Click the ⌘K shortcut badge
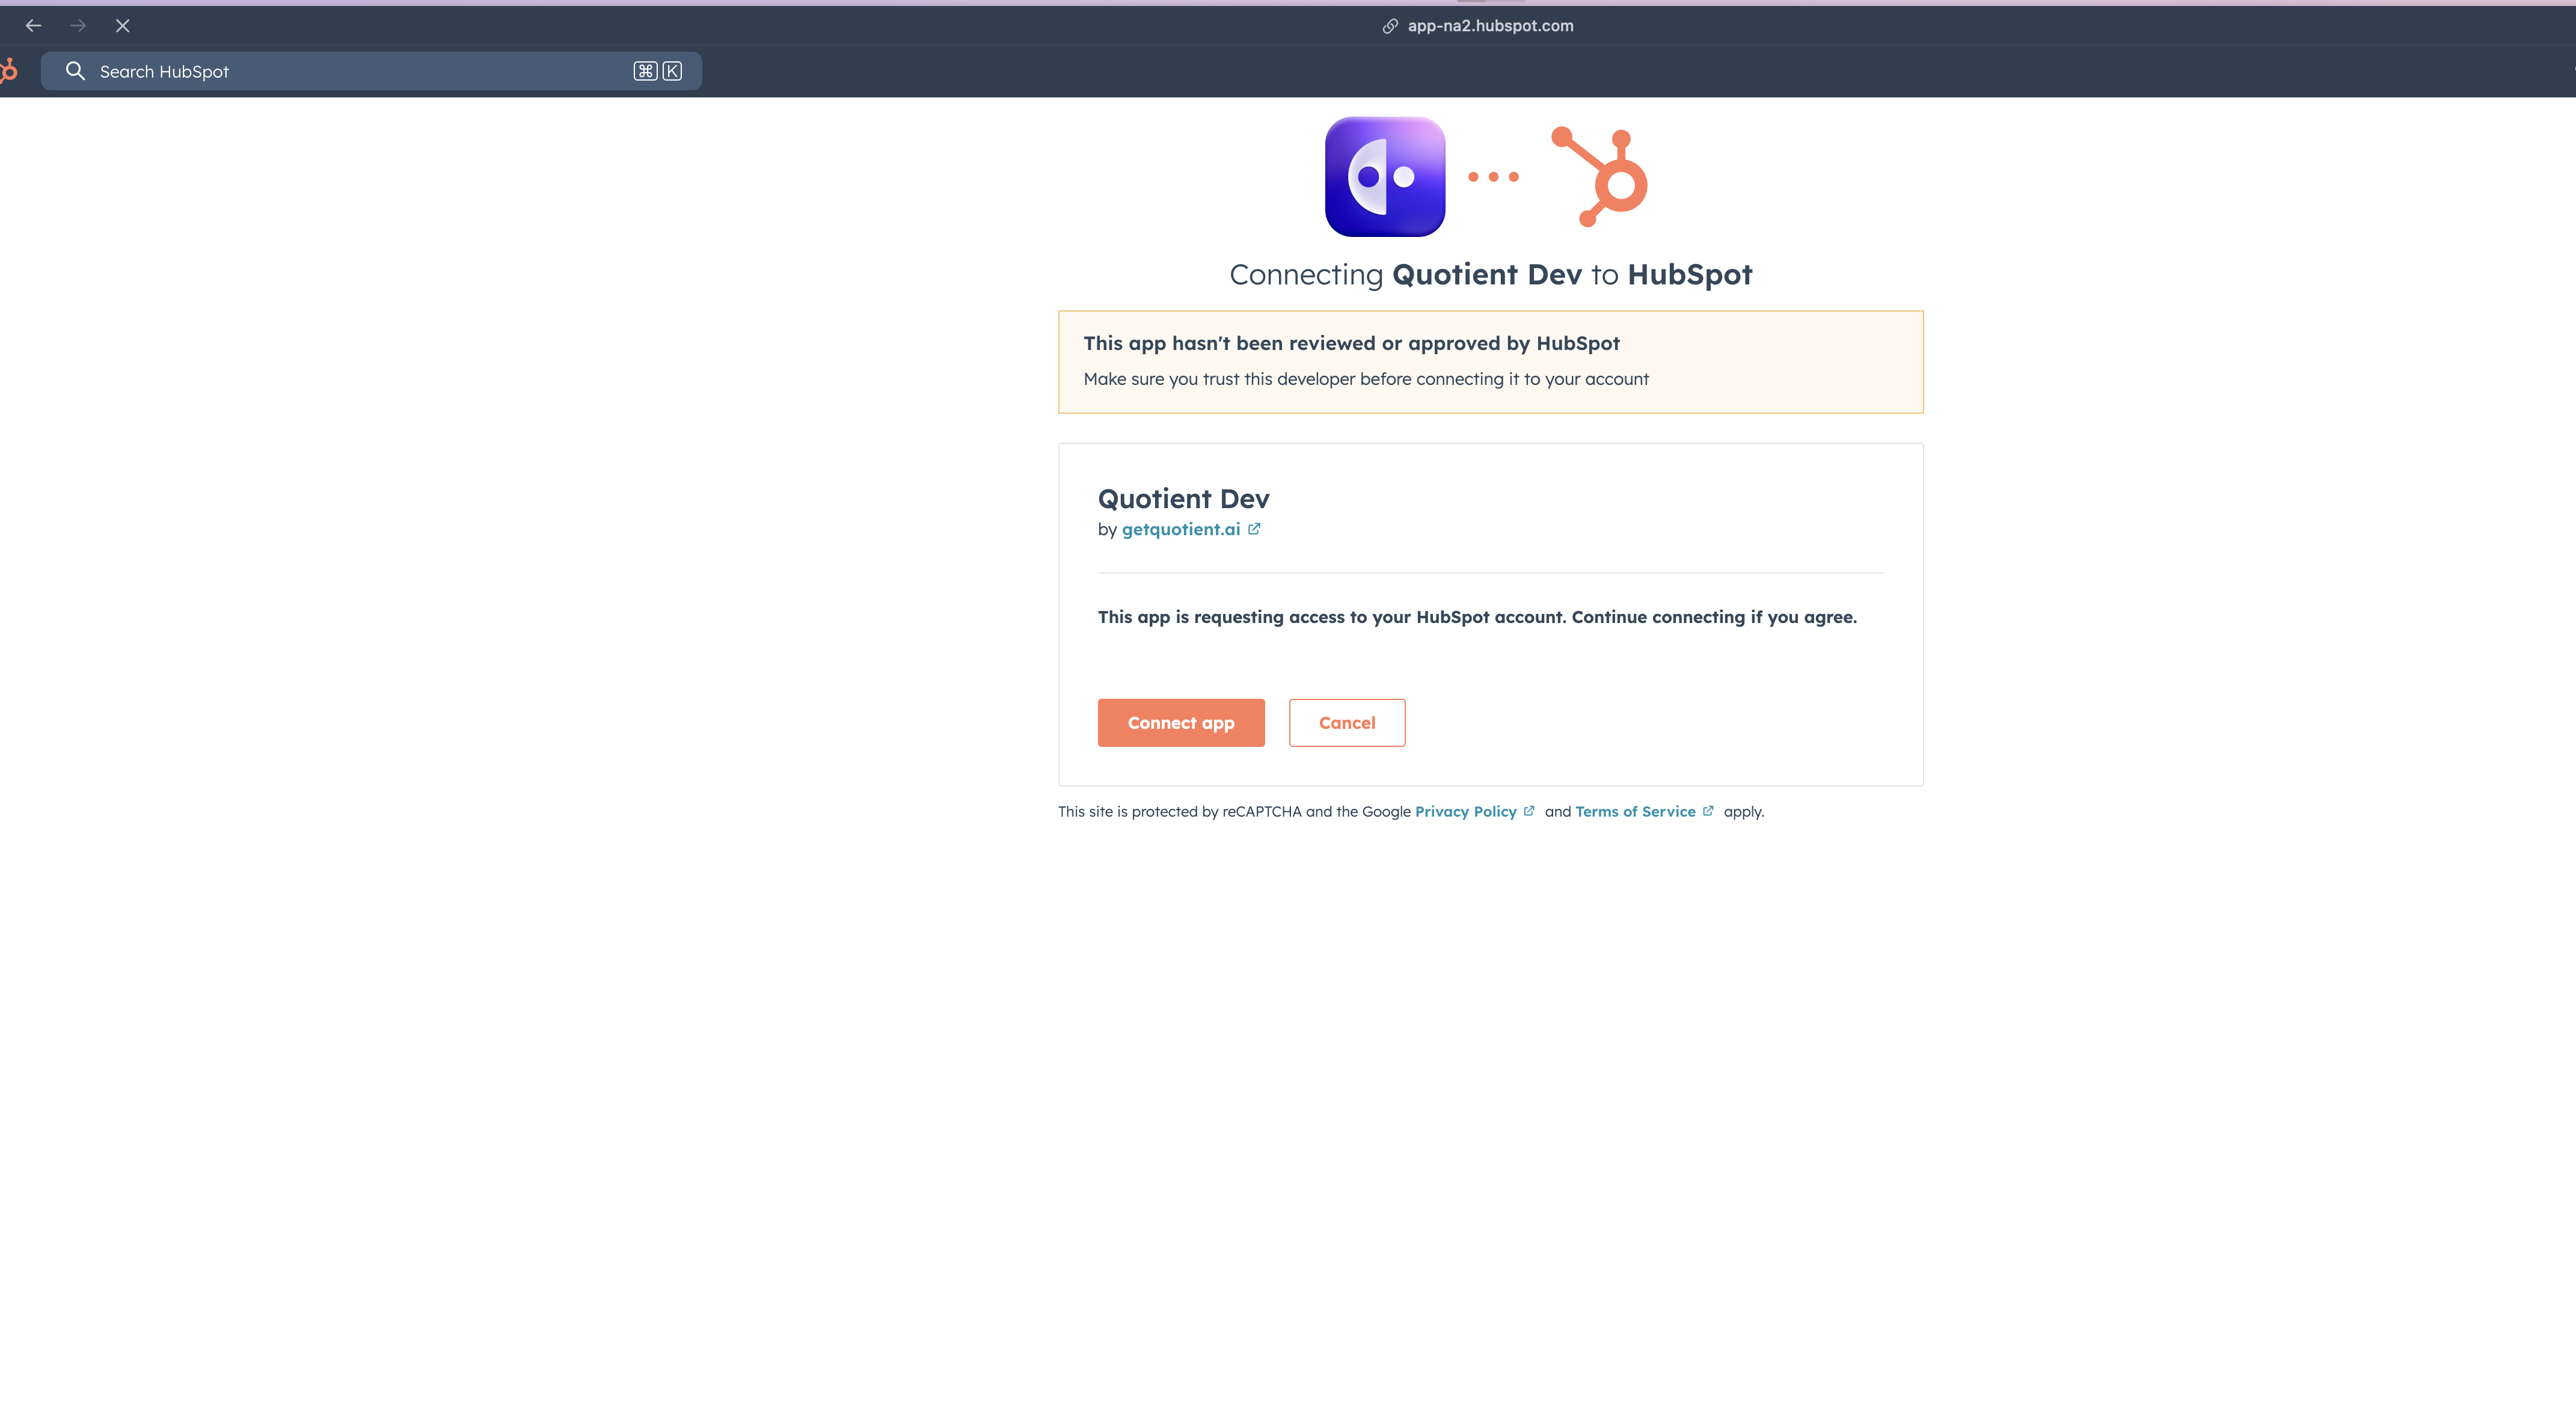This screenshot has height=1412, width=2576. (658, 70)
